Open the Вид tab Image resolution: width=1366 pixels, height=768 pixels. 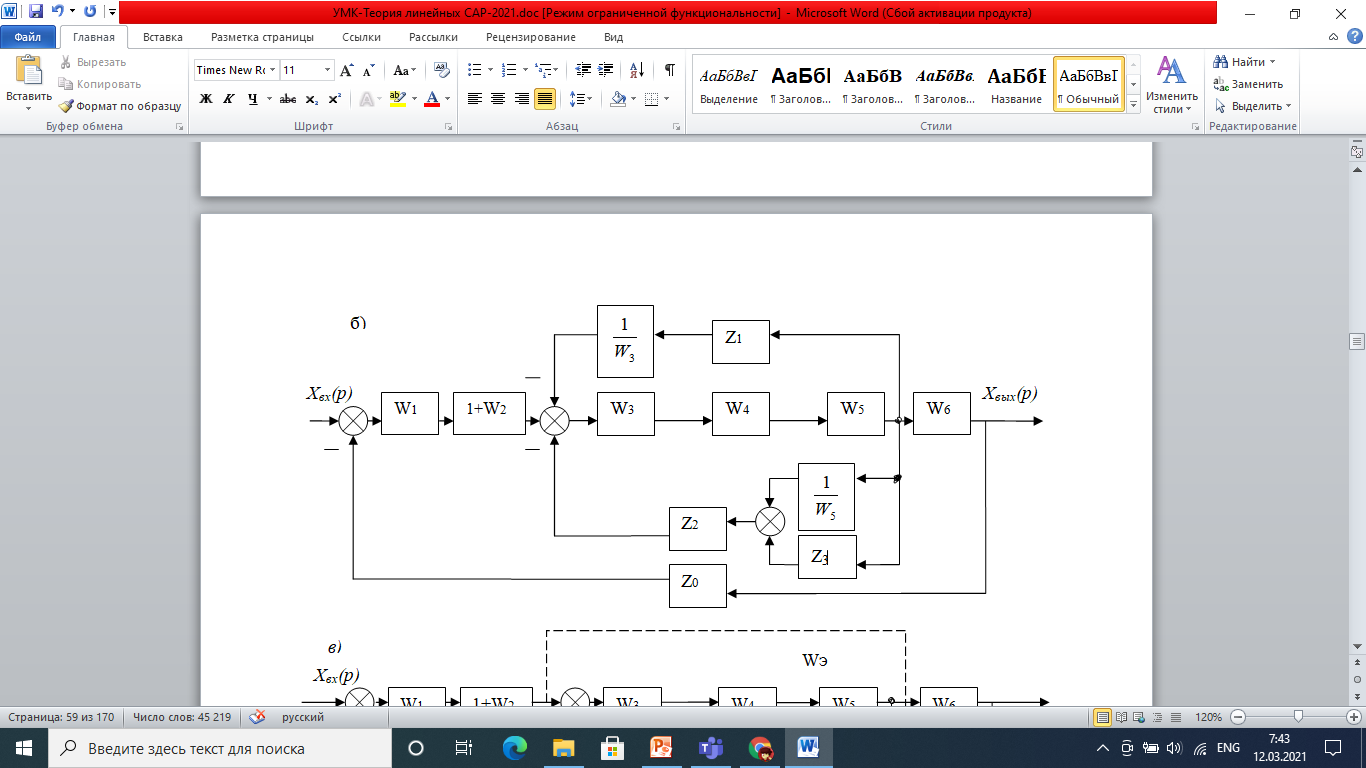[614, 37]
